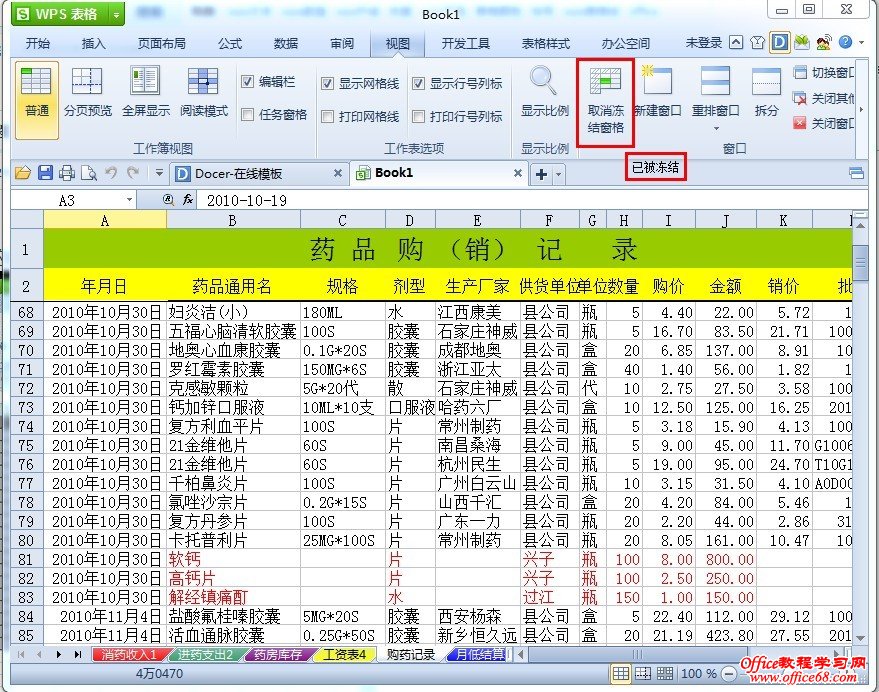
Task: Switch to 公式 ribbon tab
Action: 230,43
